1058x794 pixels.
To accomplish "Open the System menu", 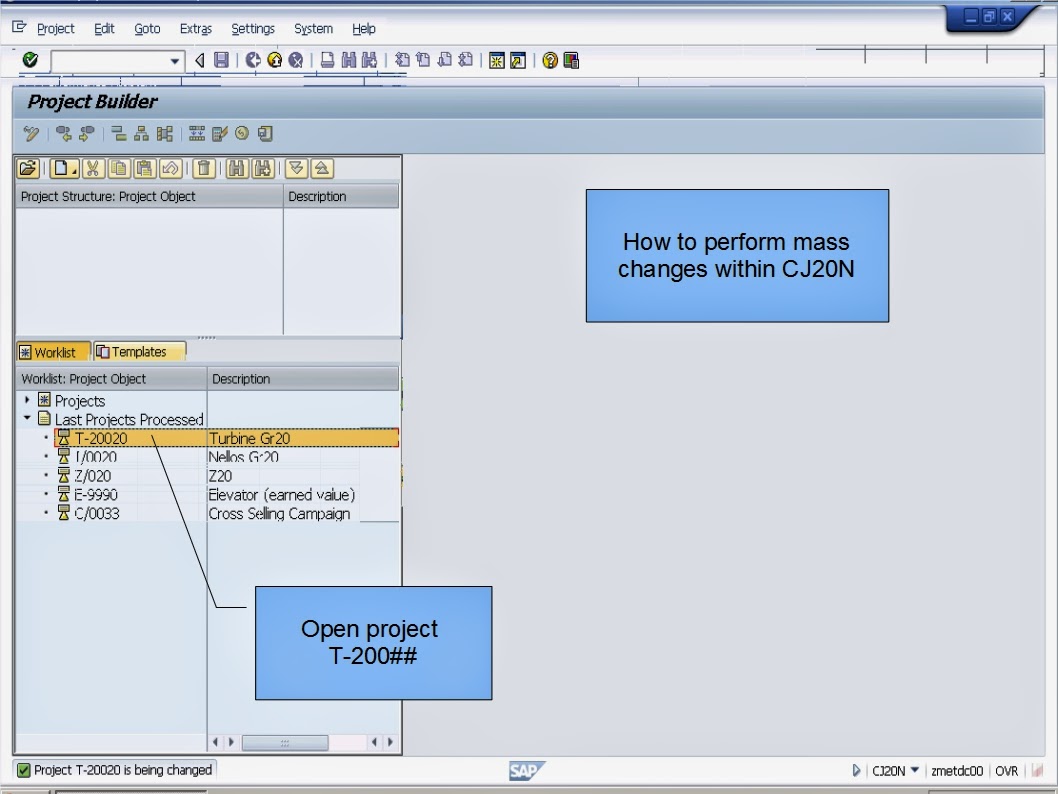I will click(x=312, y=28).
